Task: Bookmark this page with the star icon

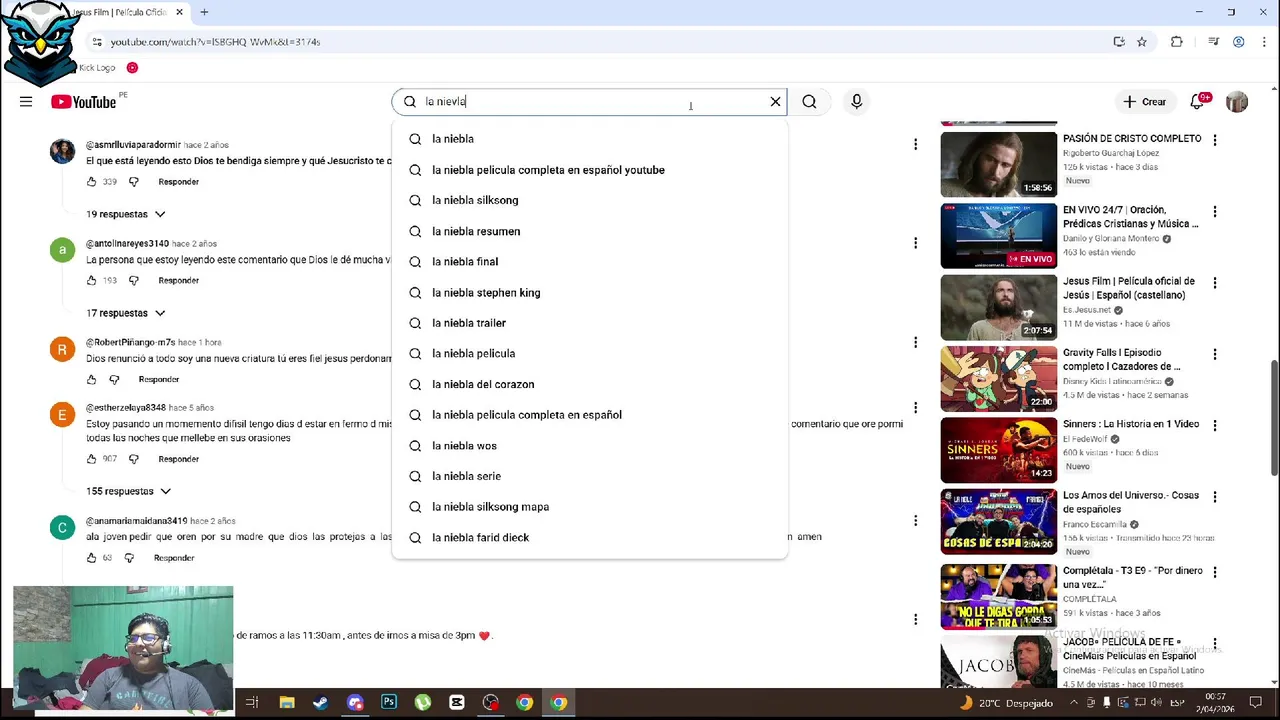Action: [1142, 42]
